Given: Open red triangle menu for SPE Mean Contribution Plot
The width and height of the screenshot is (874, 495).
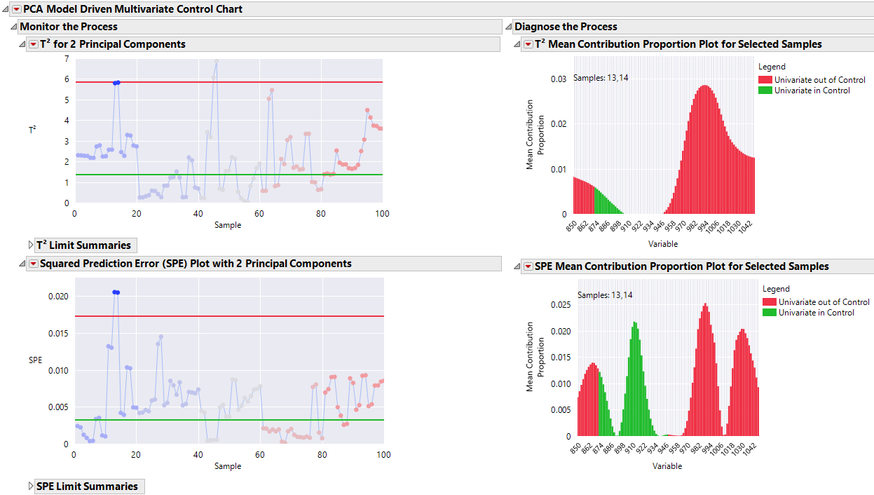Looking at the screenshot, I should pos(528,266).
